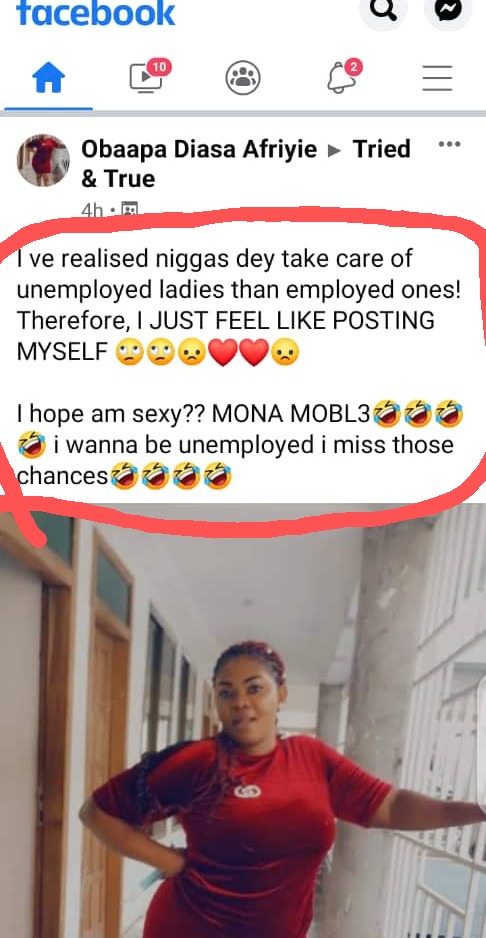
Task: Open post options three-dots menu
Action: tap(449, 144)
